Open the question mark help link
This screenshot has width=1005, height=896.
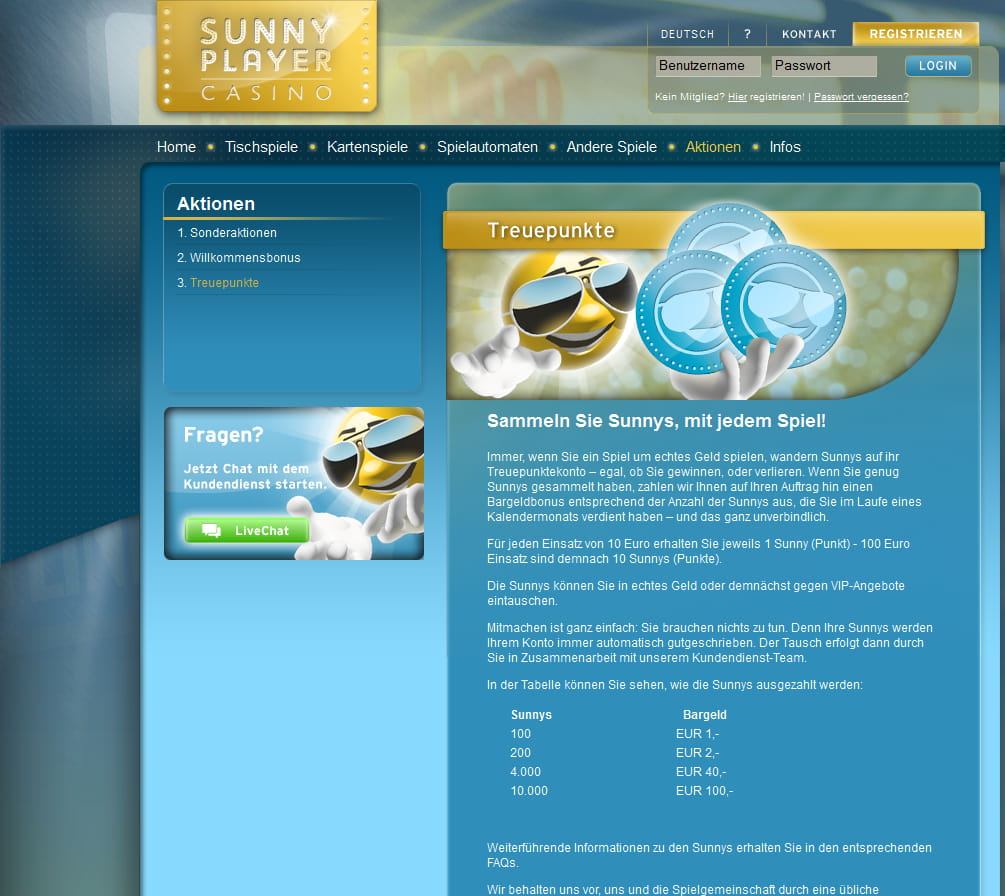747,34
